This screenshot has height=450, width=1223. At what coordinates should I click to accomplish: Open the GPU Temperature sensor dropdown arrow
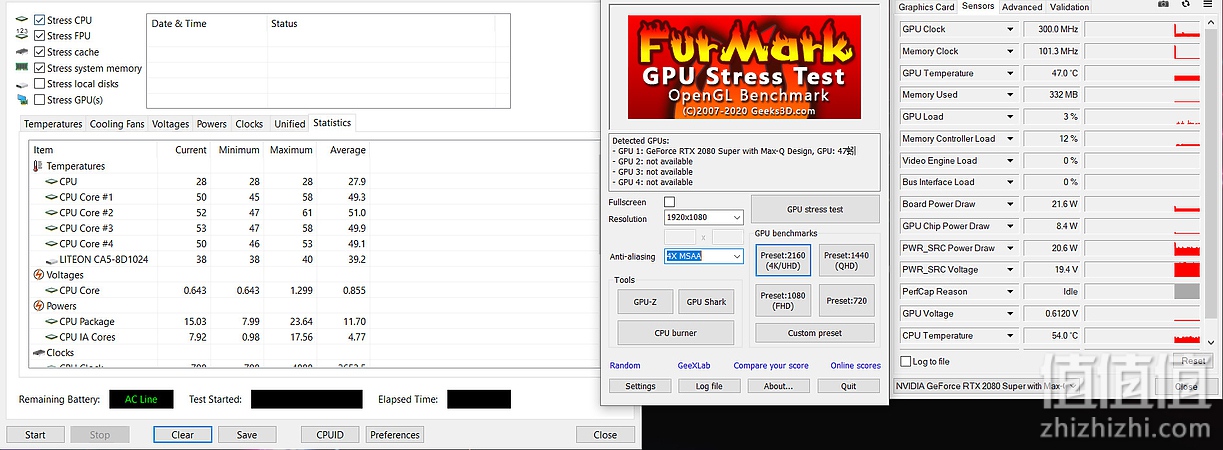click(x=1010, y=73)
